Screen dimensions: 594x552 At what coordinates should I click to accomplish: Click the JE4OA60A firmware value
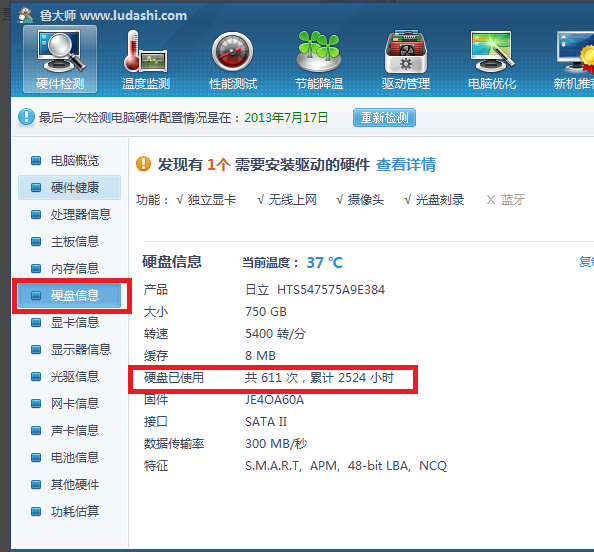pos(274,400)
